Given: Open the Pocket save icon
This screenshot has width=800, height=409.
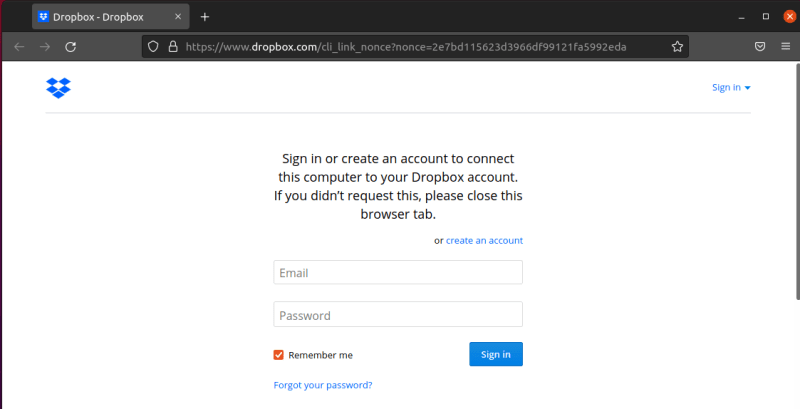Looking at the screenshot, I should 760,46.
